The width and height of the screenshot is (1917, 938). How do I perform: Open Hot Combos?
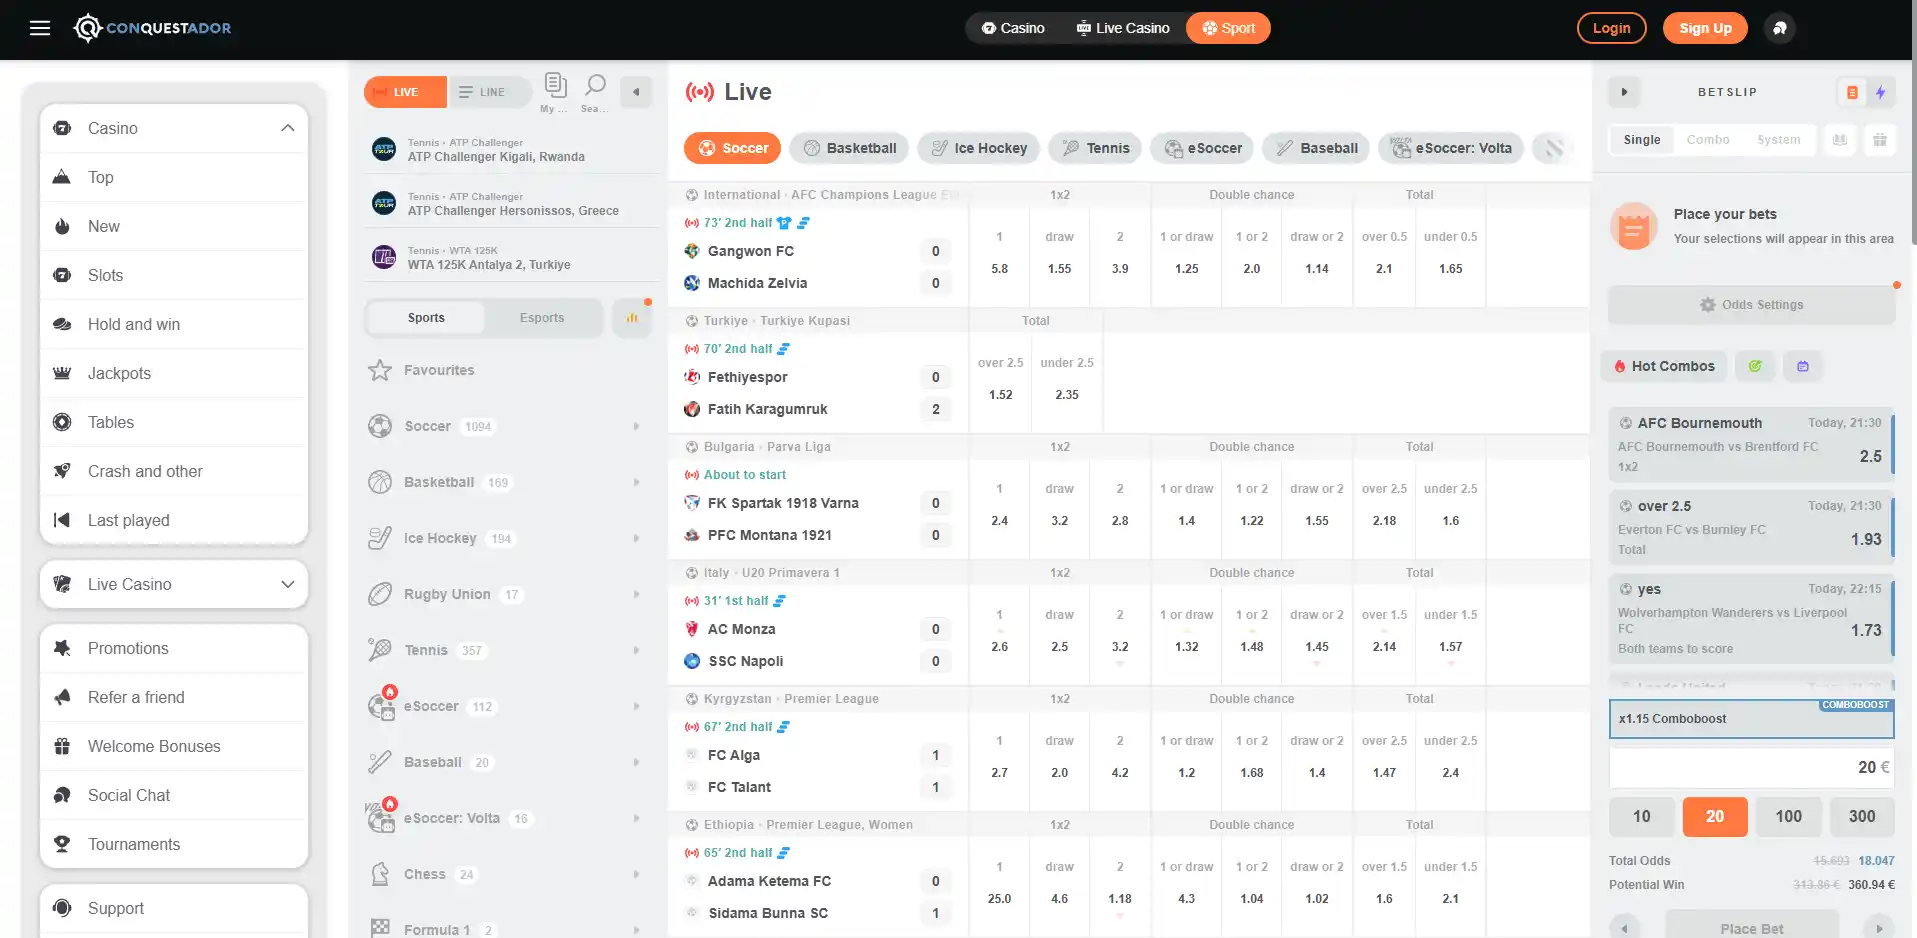[1663, 366]
